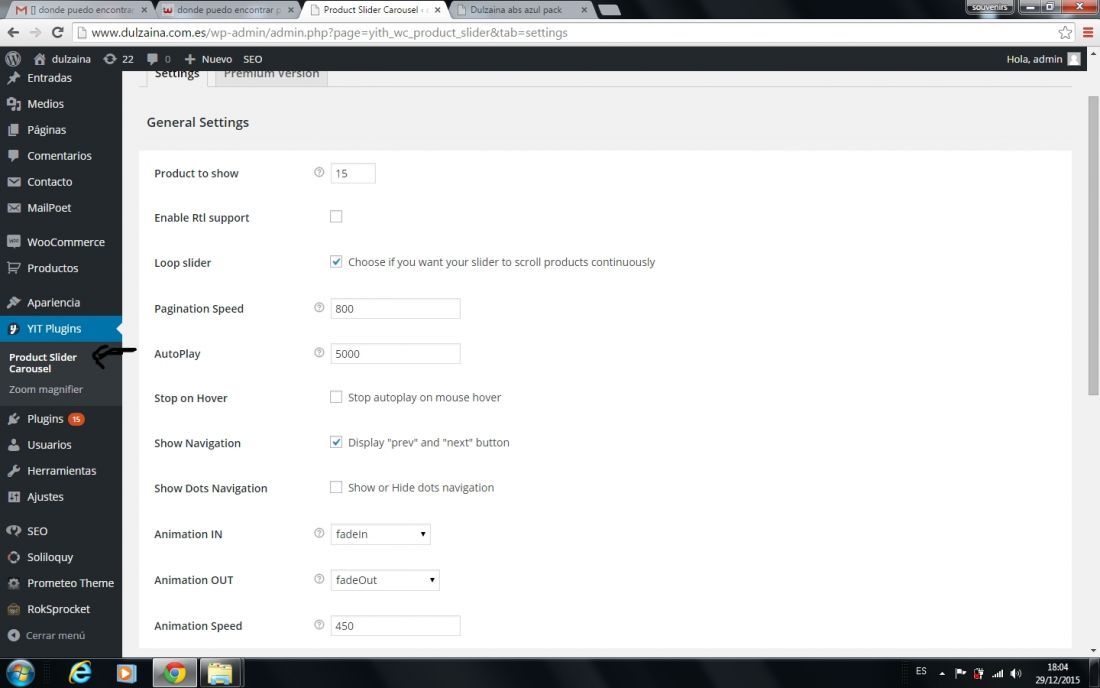This screenshot has width=1100, height=688.
Task: Click the page vertical scrollbar thumb
Action: tap(1093, 245)
